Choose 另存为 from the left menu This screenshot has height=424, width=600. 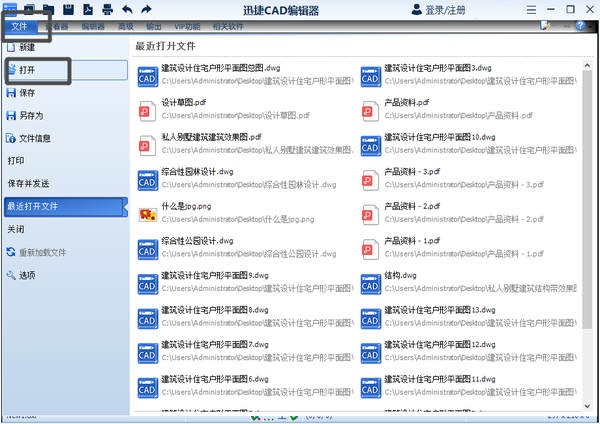(30, 115)
